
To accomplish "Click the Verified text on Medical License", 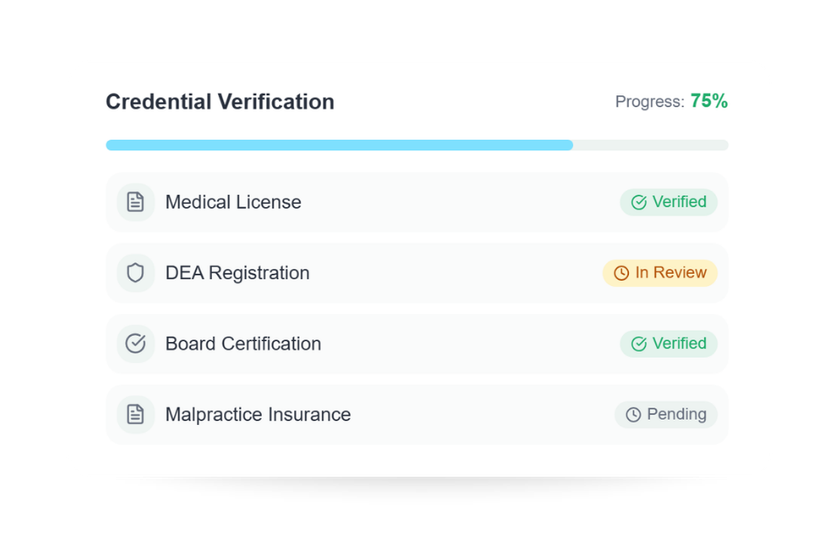I will tap(679, 202).
